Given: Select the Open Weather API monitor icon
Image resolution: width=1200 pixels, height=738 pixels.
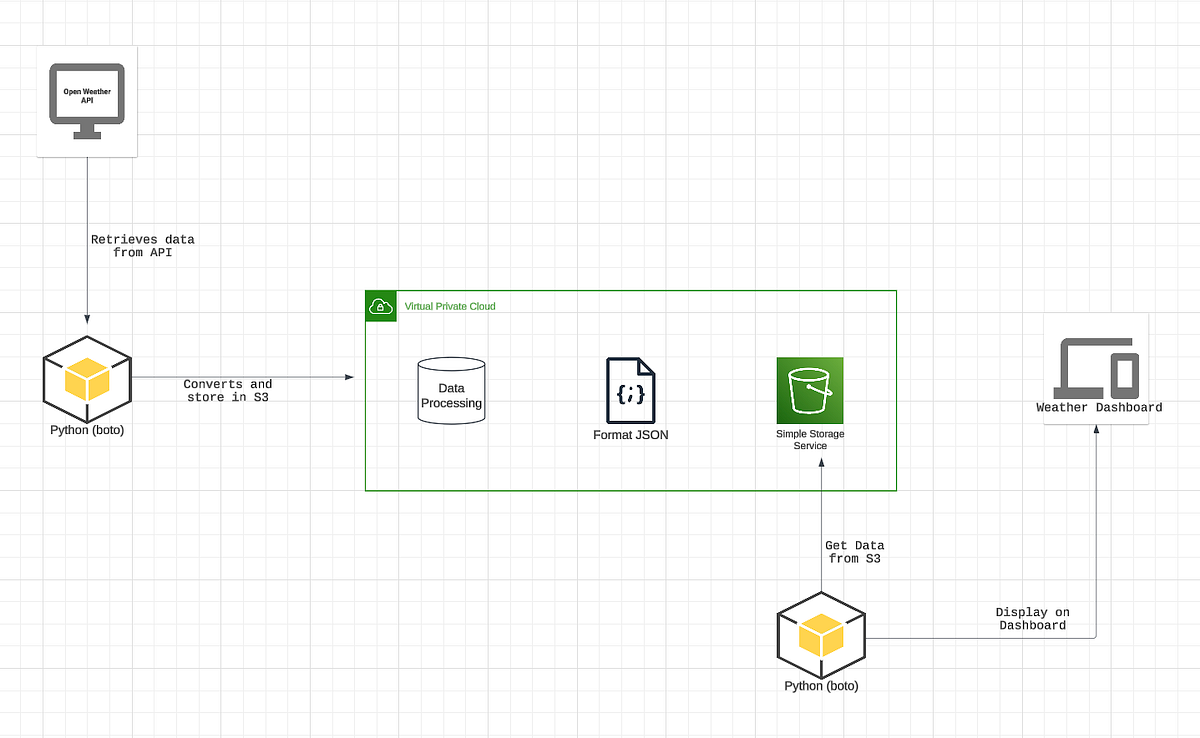Looking at the screenshot, I should click(87, 97).
